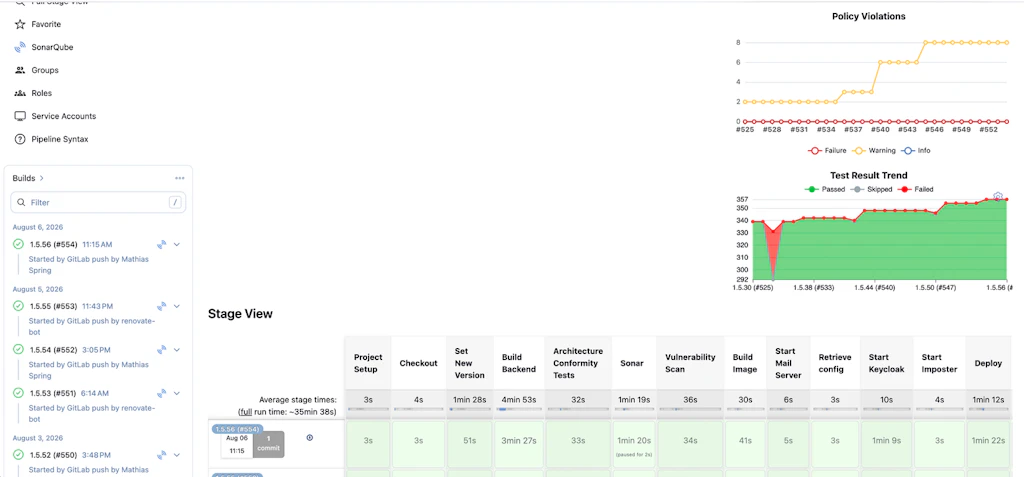Open dropdown arrow for build #551
This screenshot has height=477, width=1024.
(177, 393)
